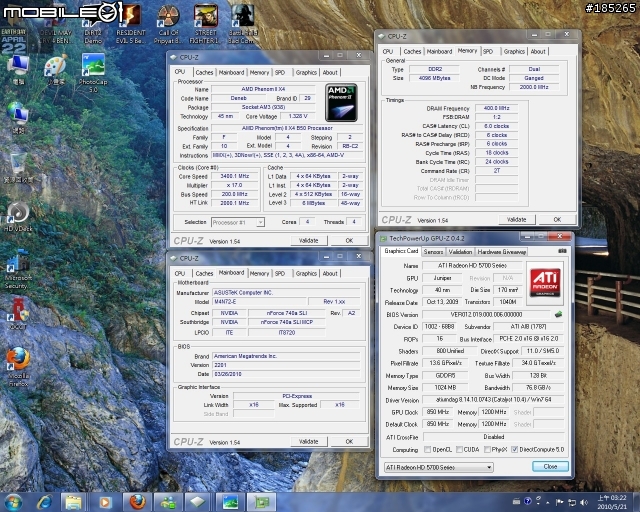
Task: Enable the CUDA checkbox in GPU-Z
Action: [x=459, y=450]
